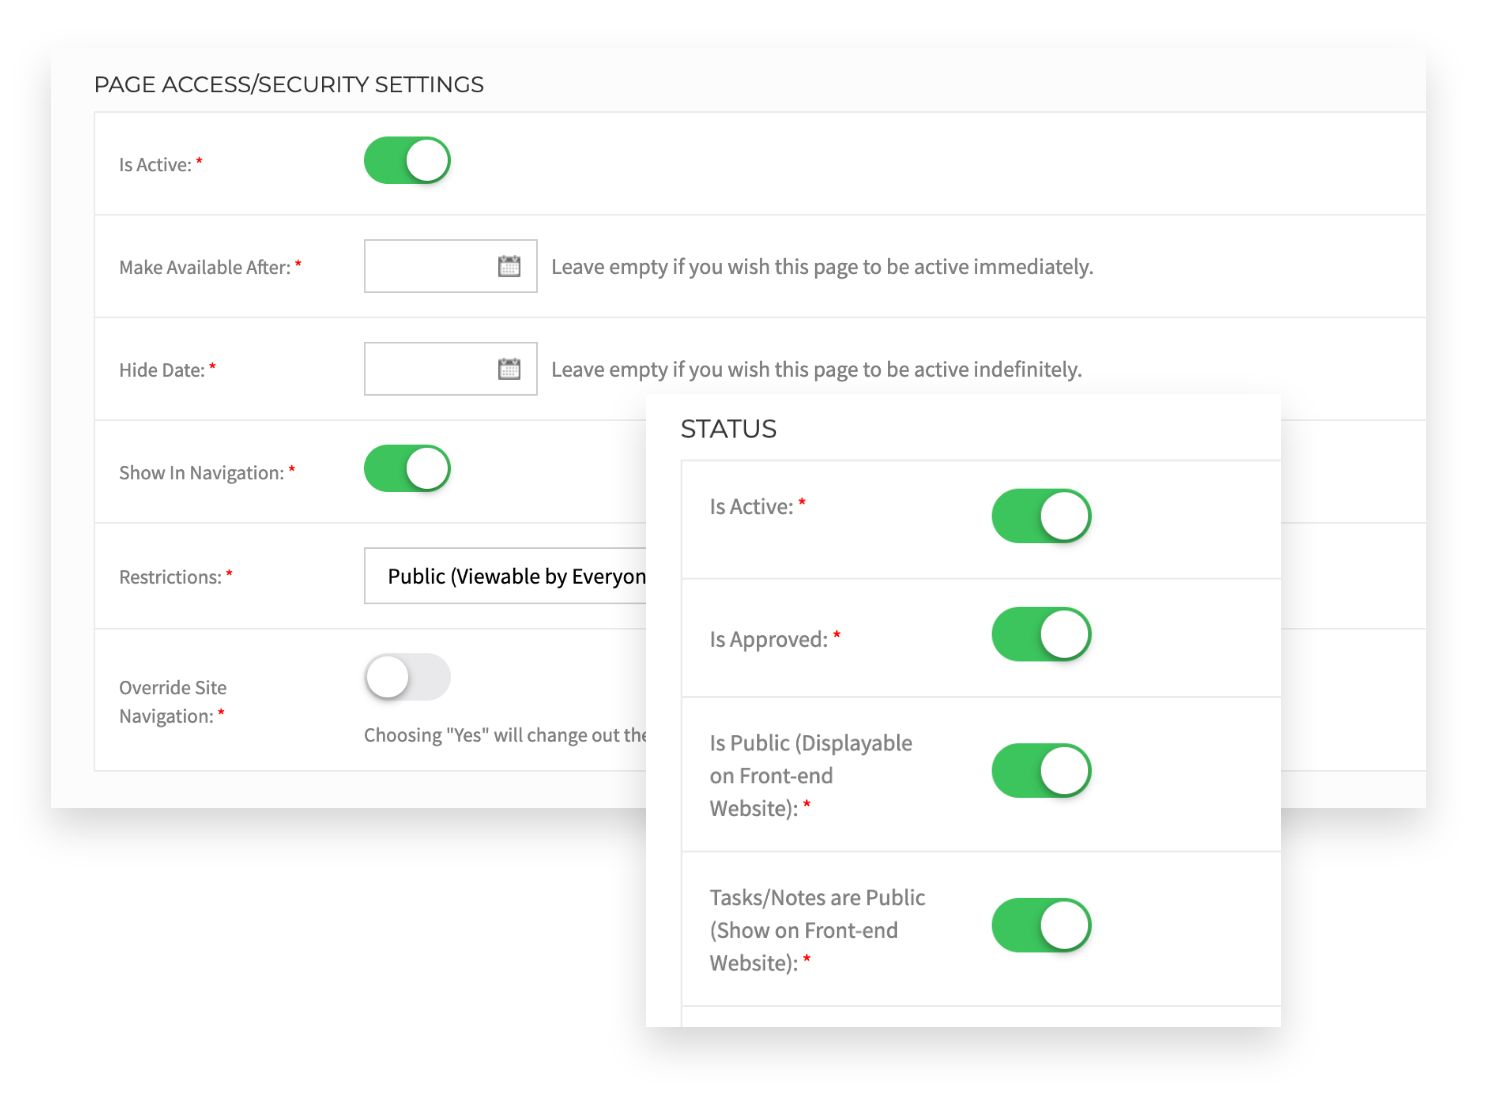The image size is (1497, 1096).
Task: Click the Page Access/Security Settings heading
Action: [x=289, y=85]
